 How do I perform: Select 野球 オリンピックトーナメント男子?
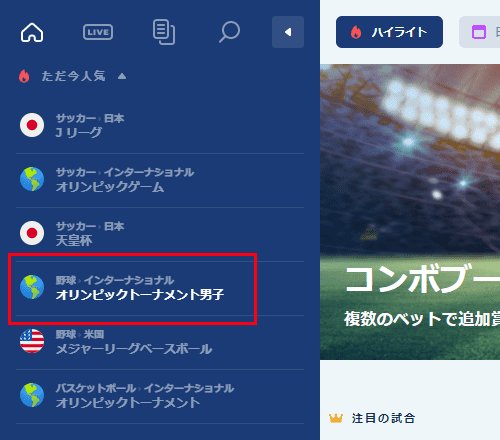tap(160, 288)
